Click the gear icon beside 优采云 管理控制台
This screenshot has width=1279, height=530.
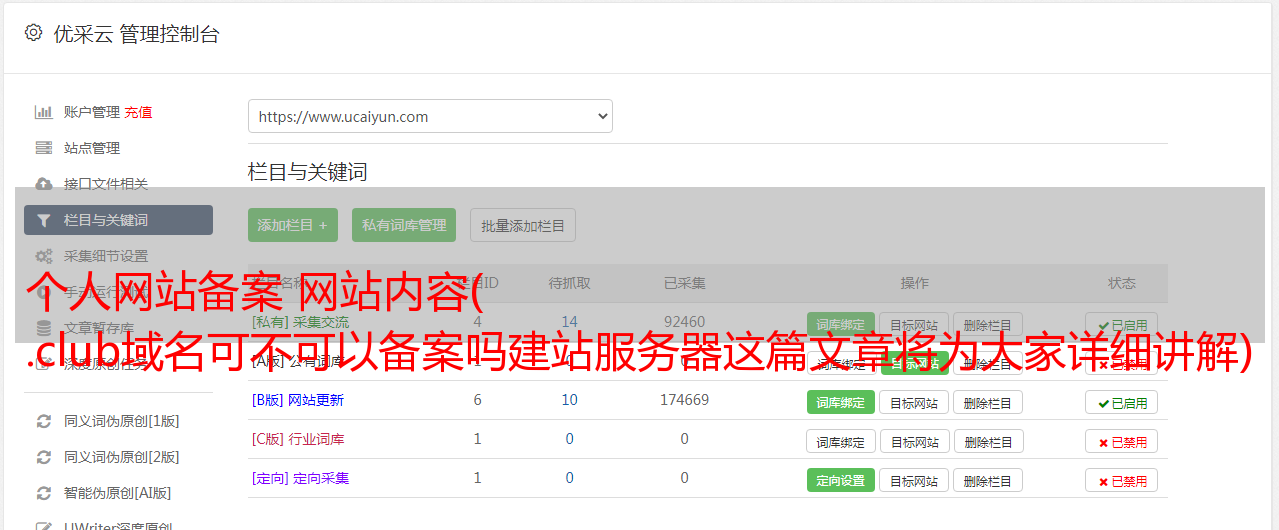[34, 33]
